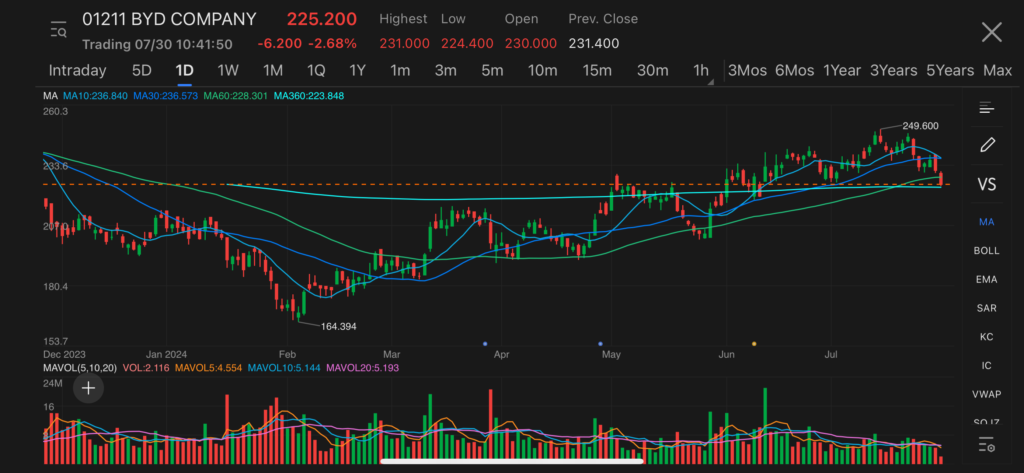The image size is (1024, 473).
Task: Tap the 249.600 high price label
Action: click(x=919, y=126)
